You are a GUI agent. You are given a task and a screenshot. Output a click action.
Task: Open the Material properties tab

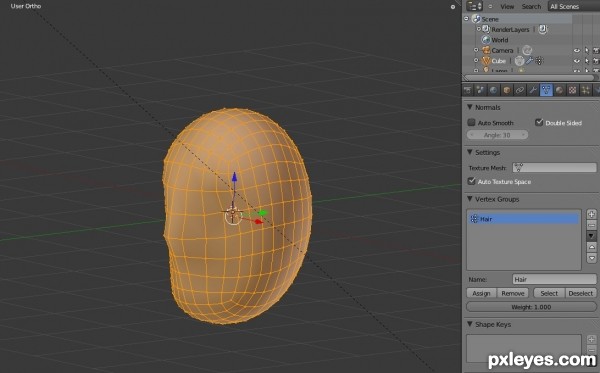point(559,90)
